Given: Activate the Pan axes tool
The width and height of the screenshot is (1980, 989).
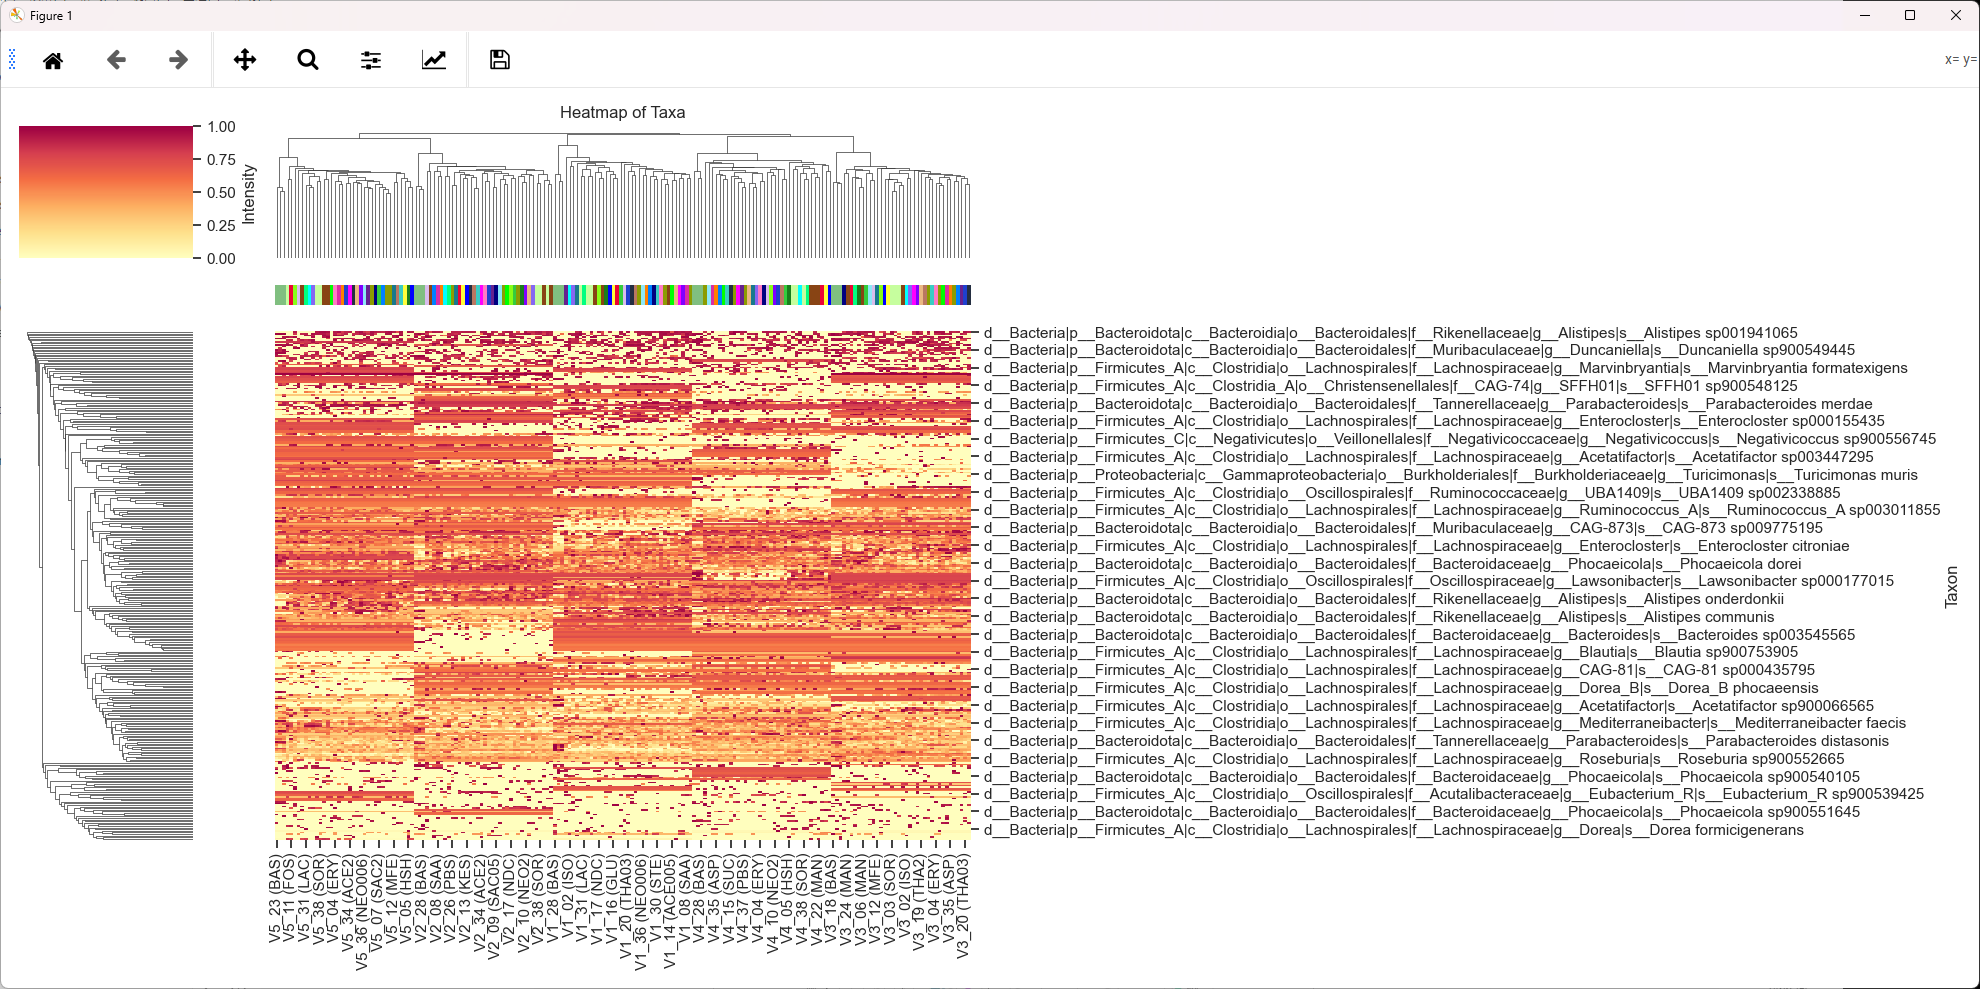Looking at the screenshot, I should pos(245,60).
